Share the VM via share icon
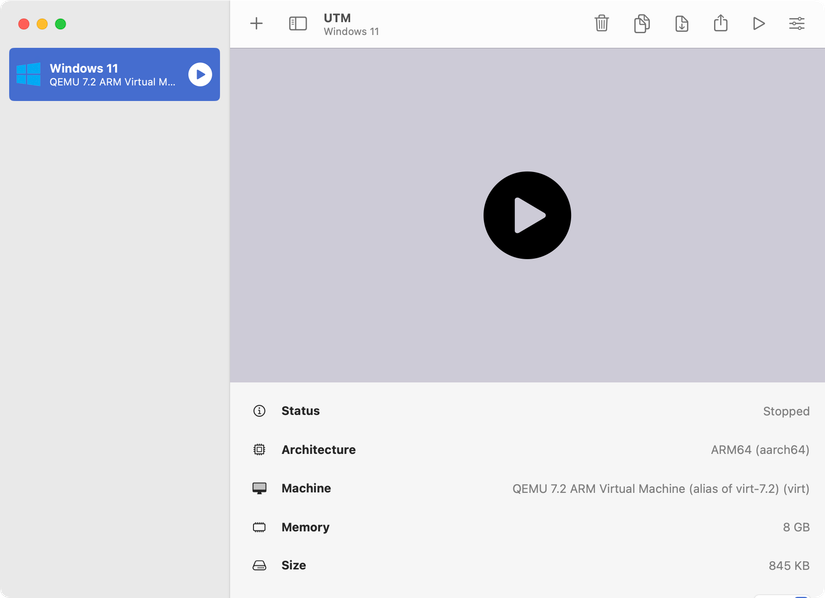Image resolution: width=825 pixels, height=598 pixels. pos(721,23)
